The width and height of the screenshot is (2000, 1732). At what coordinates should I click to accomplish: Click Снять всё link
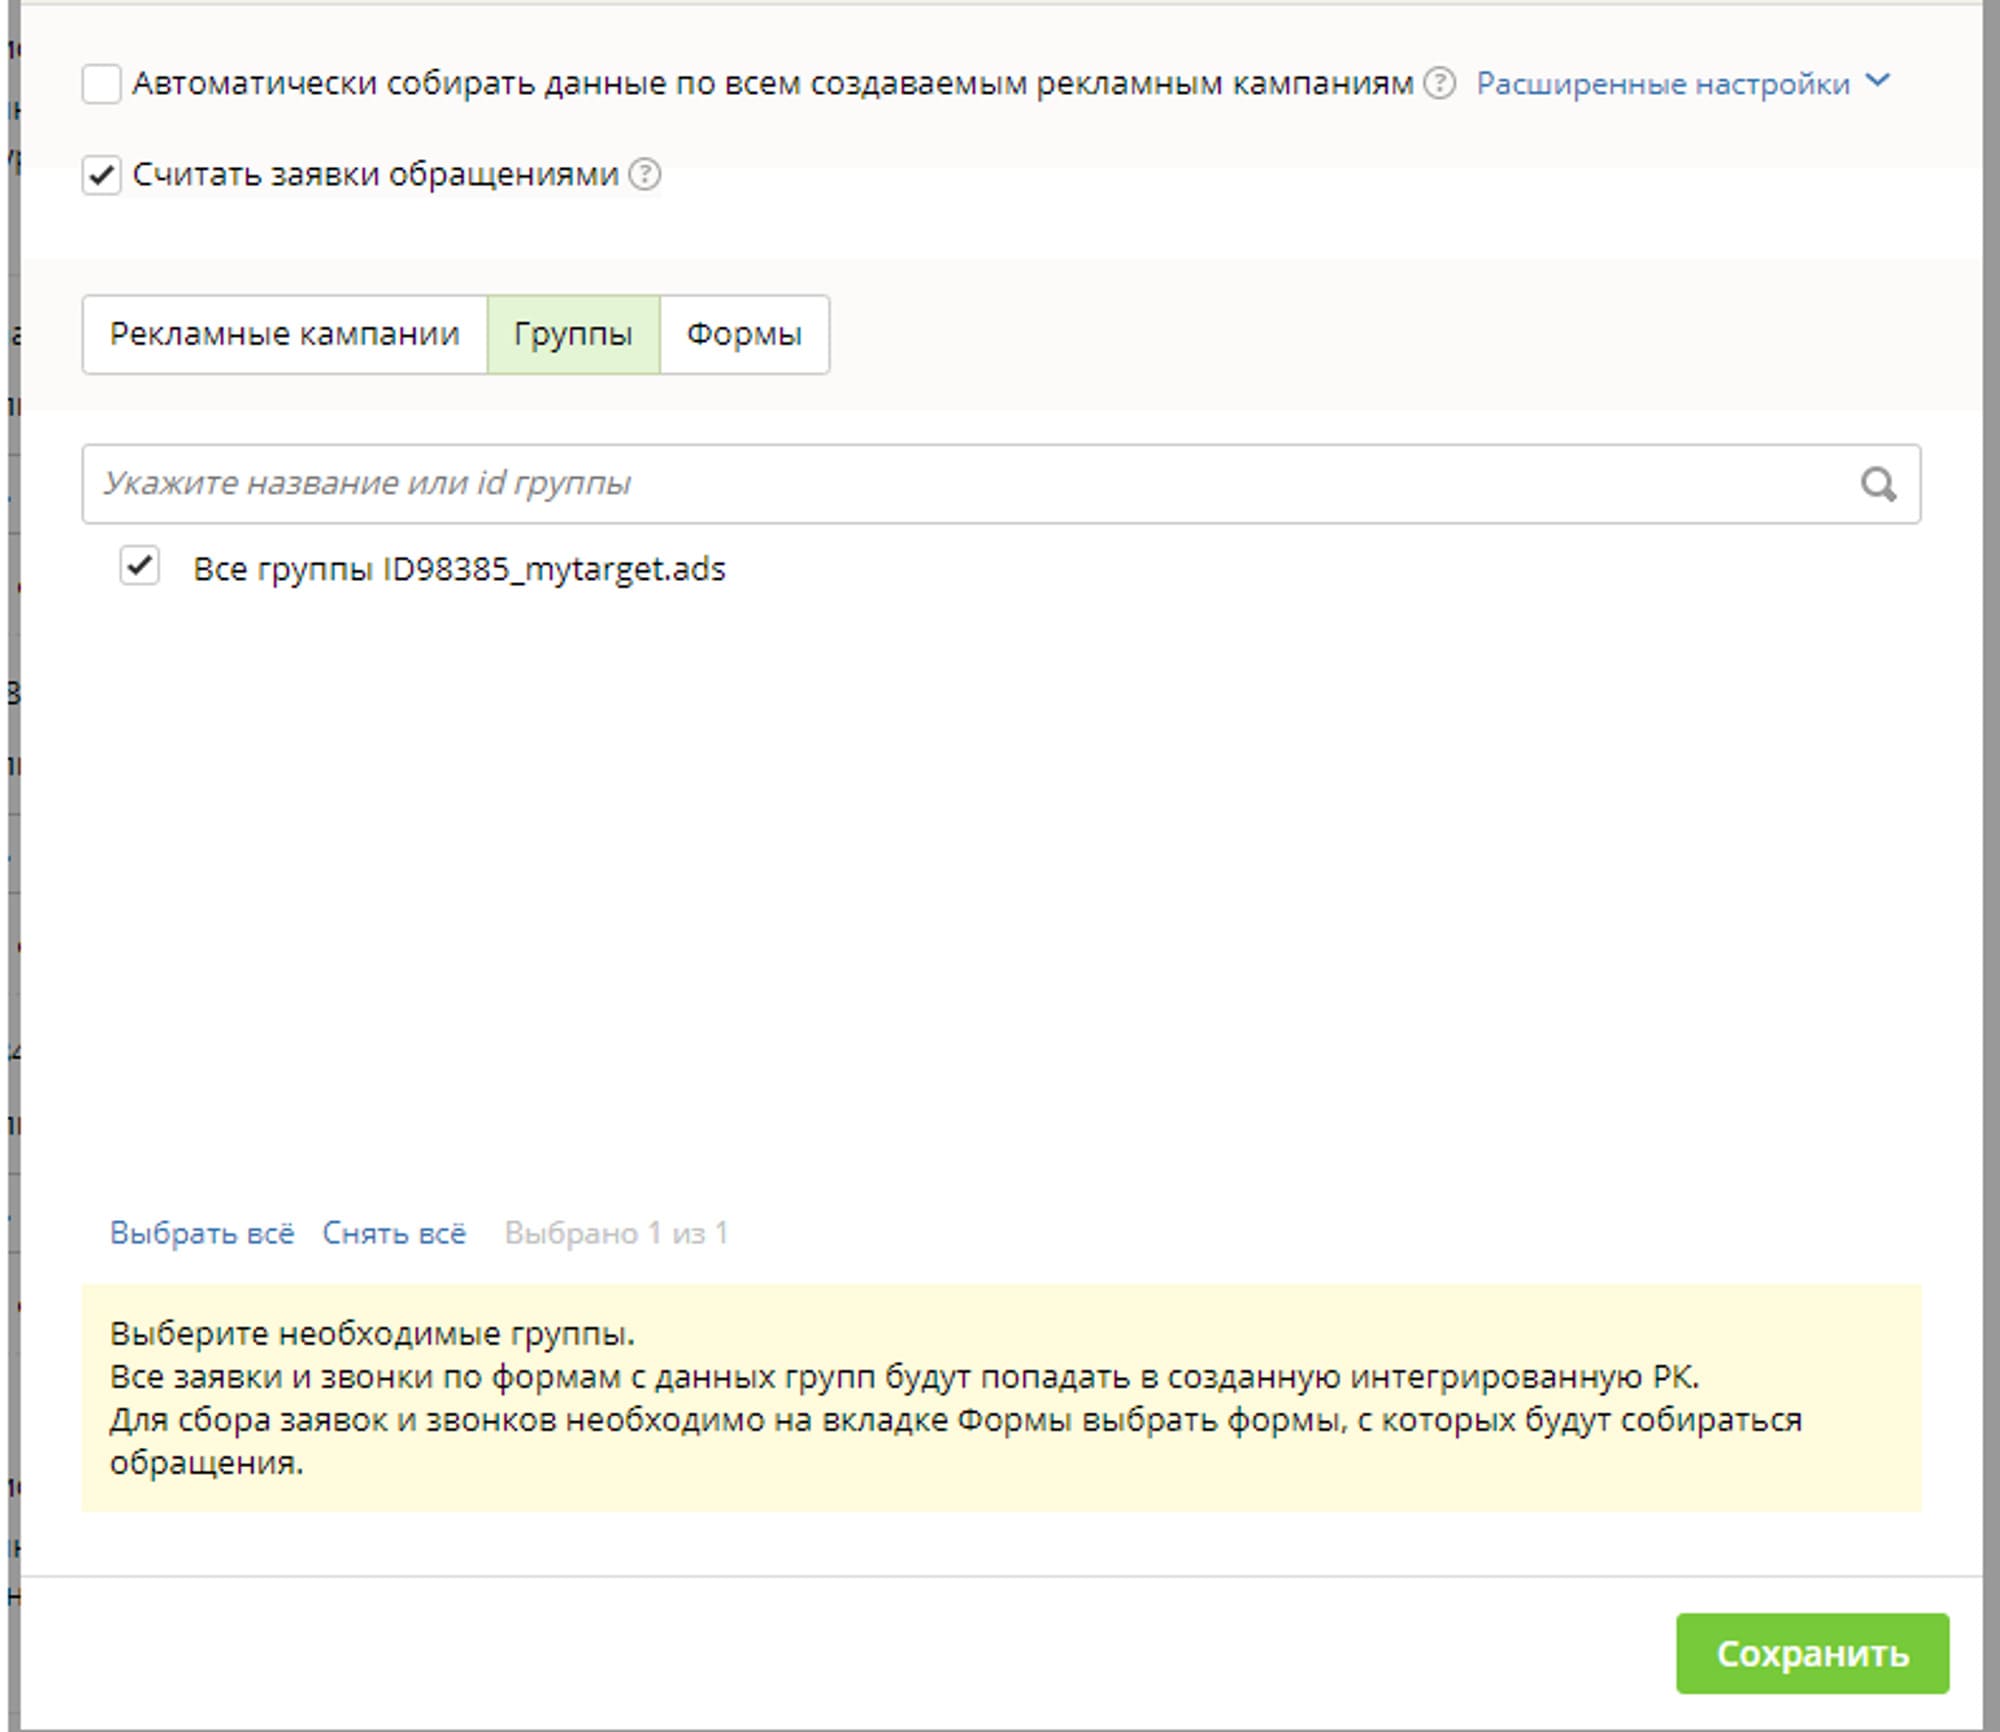(394, 1233)
